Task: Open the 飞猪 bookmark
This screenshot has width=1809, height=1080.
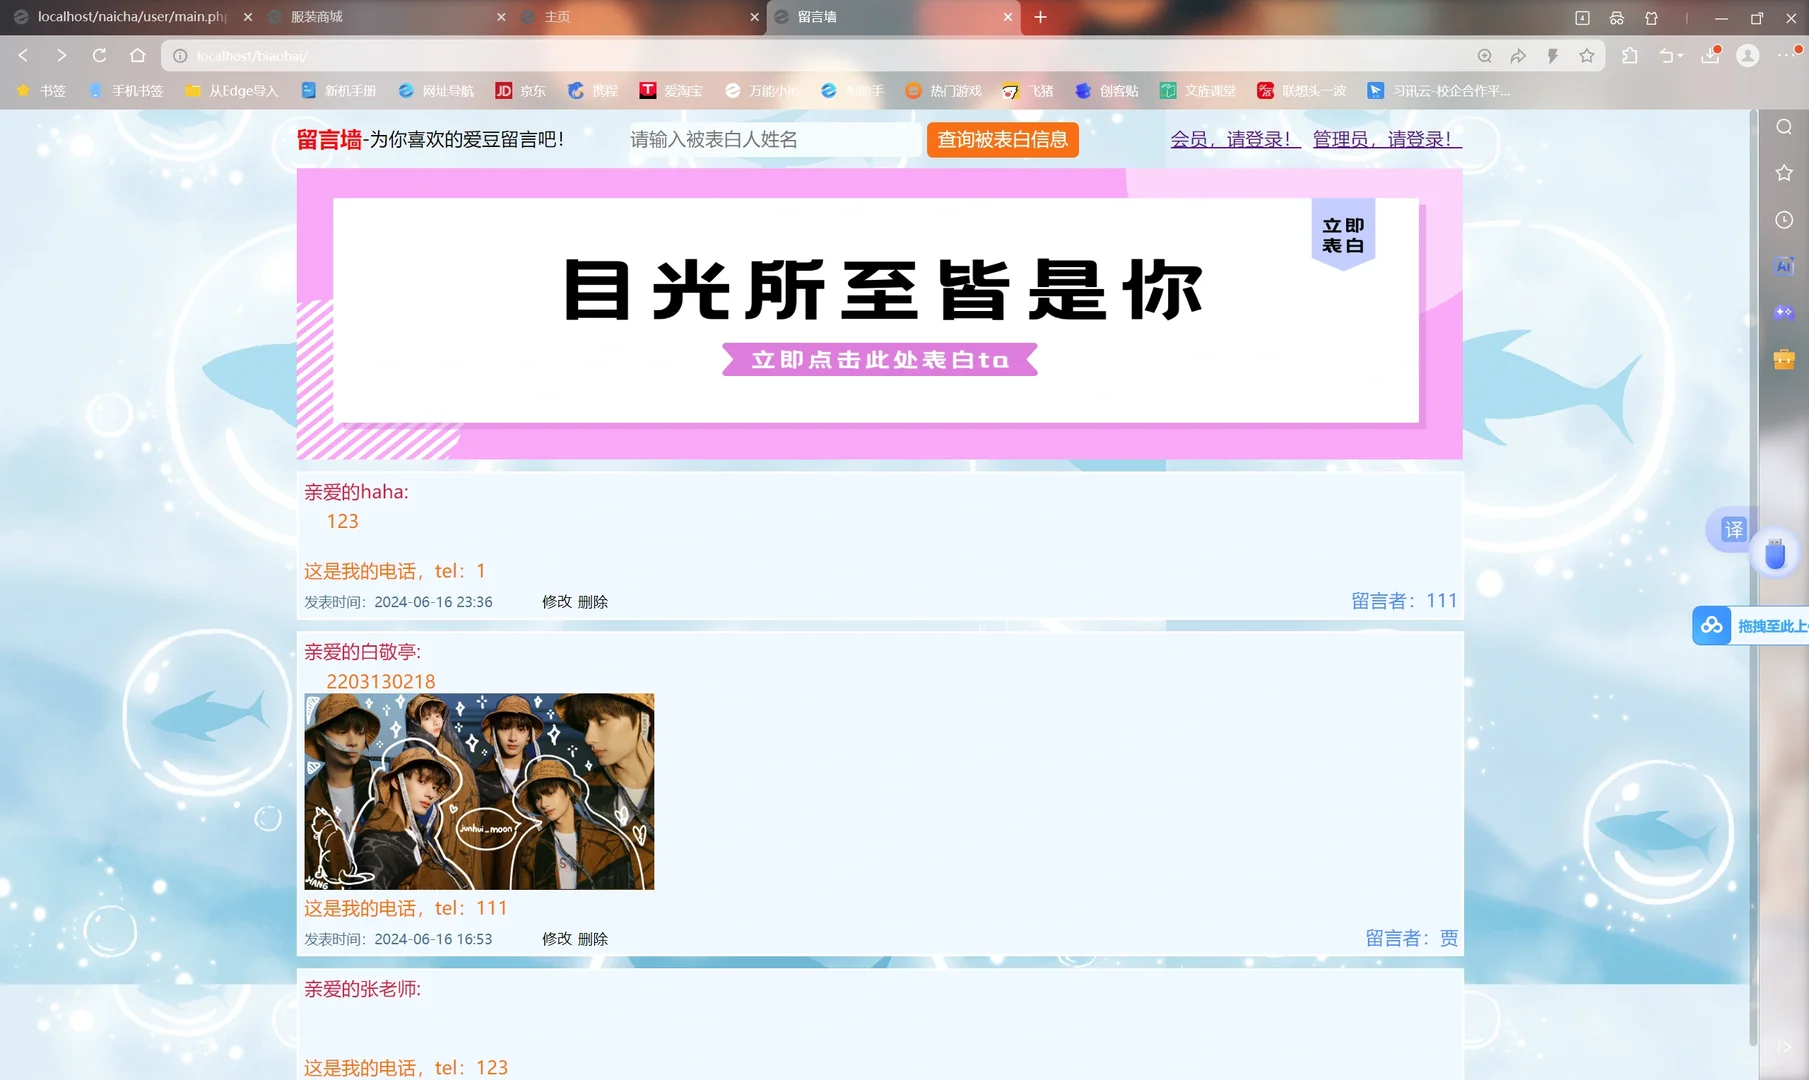Action: pos(1029,90)
